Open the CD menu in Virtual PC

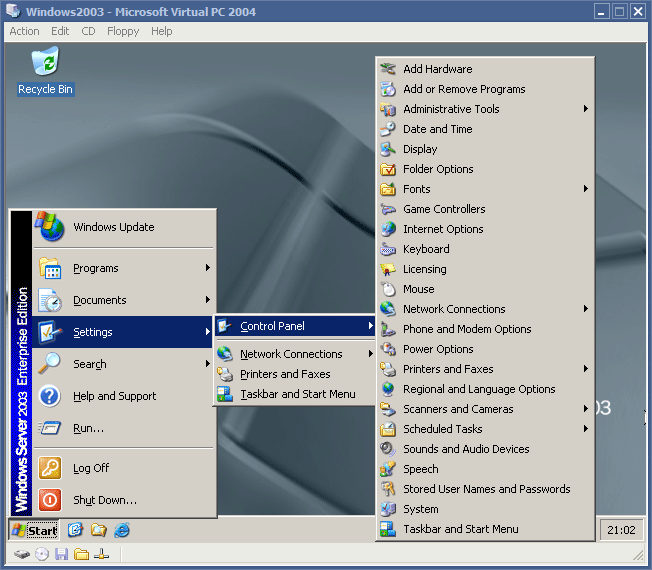click(88, 31)
